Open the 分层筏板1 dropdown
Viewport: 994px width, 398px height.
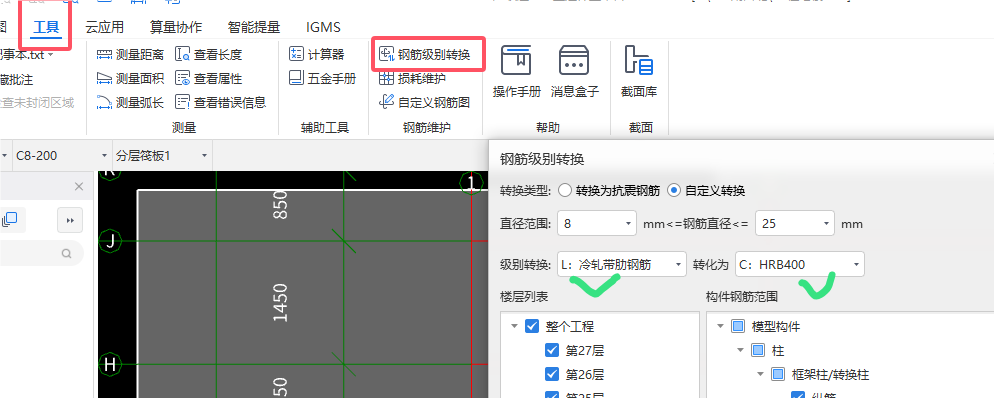tap(162, 155)
